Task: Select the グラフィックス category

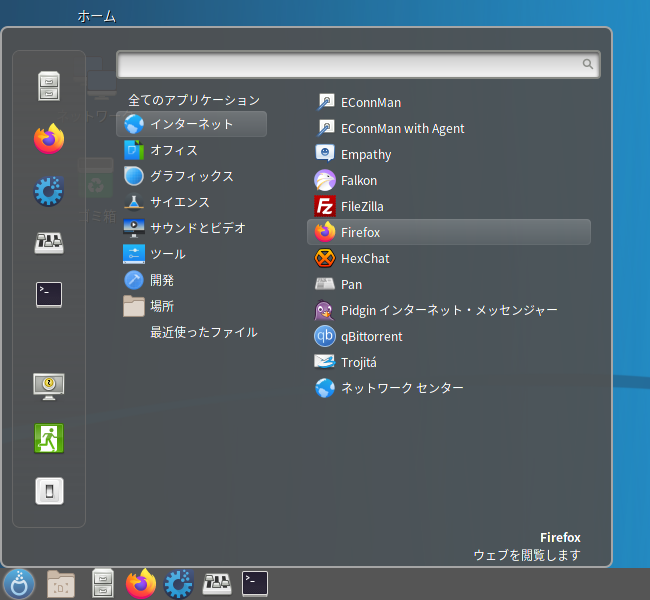Action: (x=192, y=176)
